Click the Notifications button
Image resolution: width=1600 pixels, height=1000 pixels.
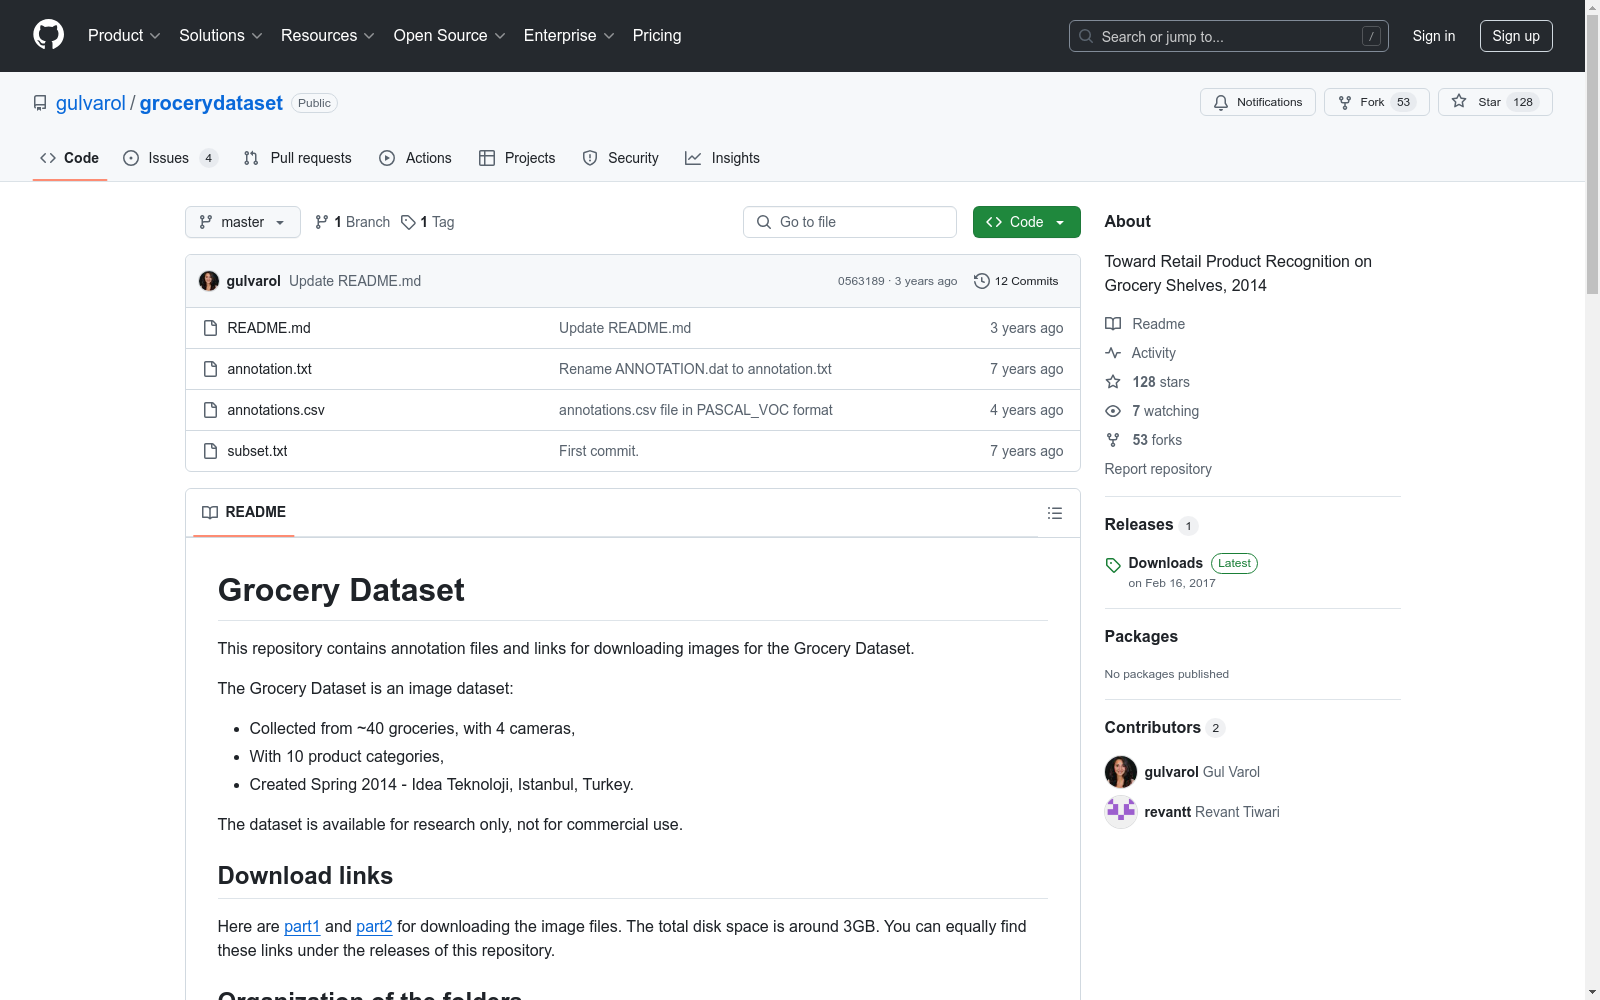[x=1258, y=102]
